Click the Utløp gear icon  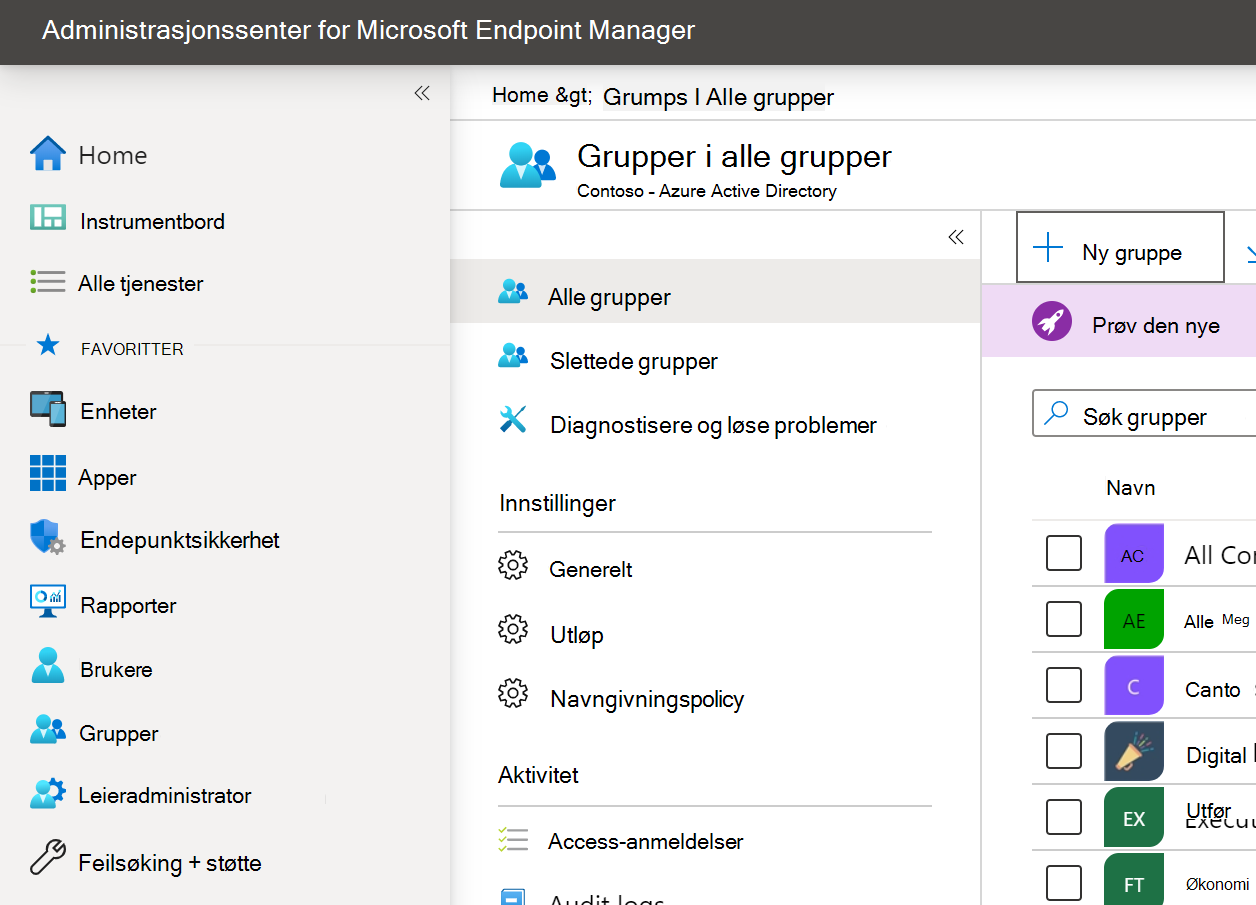coord(513,630)
